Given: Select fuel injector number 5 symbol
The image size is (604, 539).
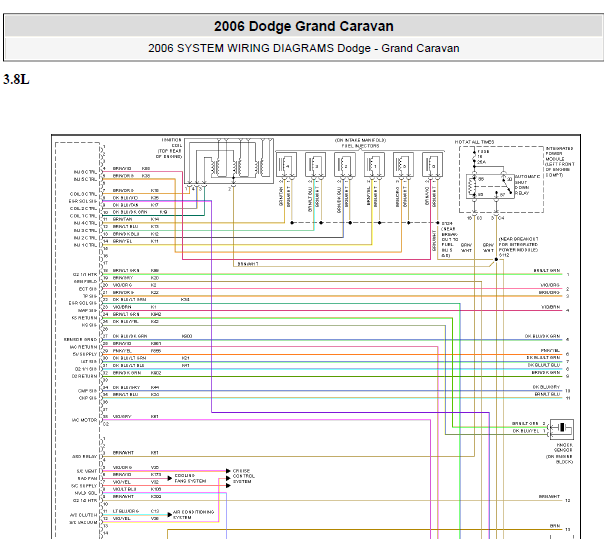Looking at the screenshot, I should [x=403, y=165].
